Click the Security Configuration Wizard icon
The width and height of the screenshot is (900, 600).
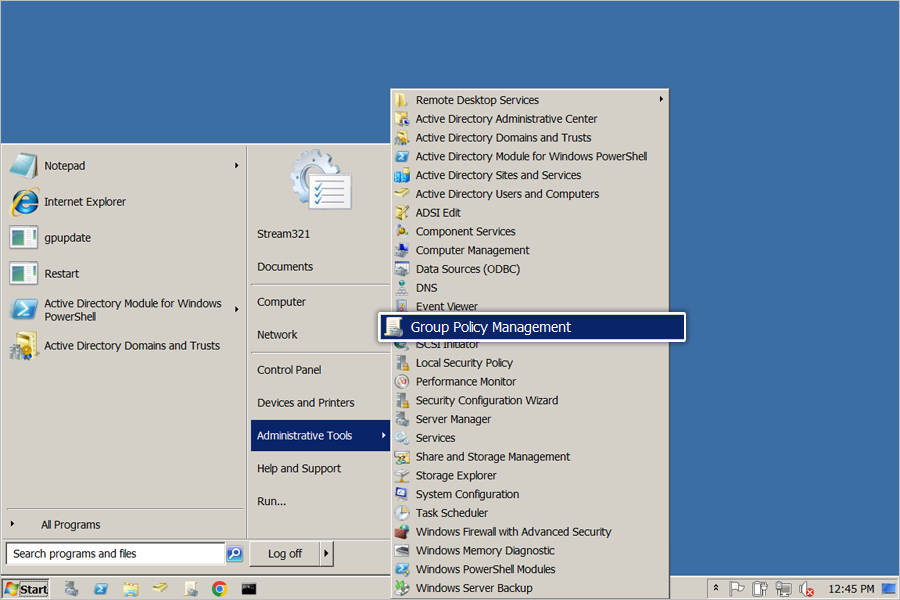(x=402, y=400)
